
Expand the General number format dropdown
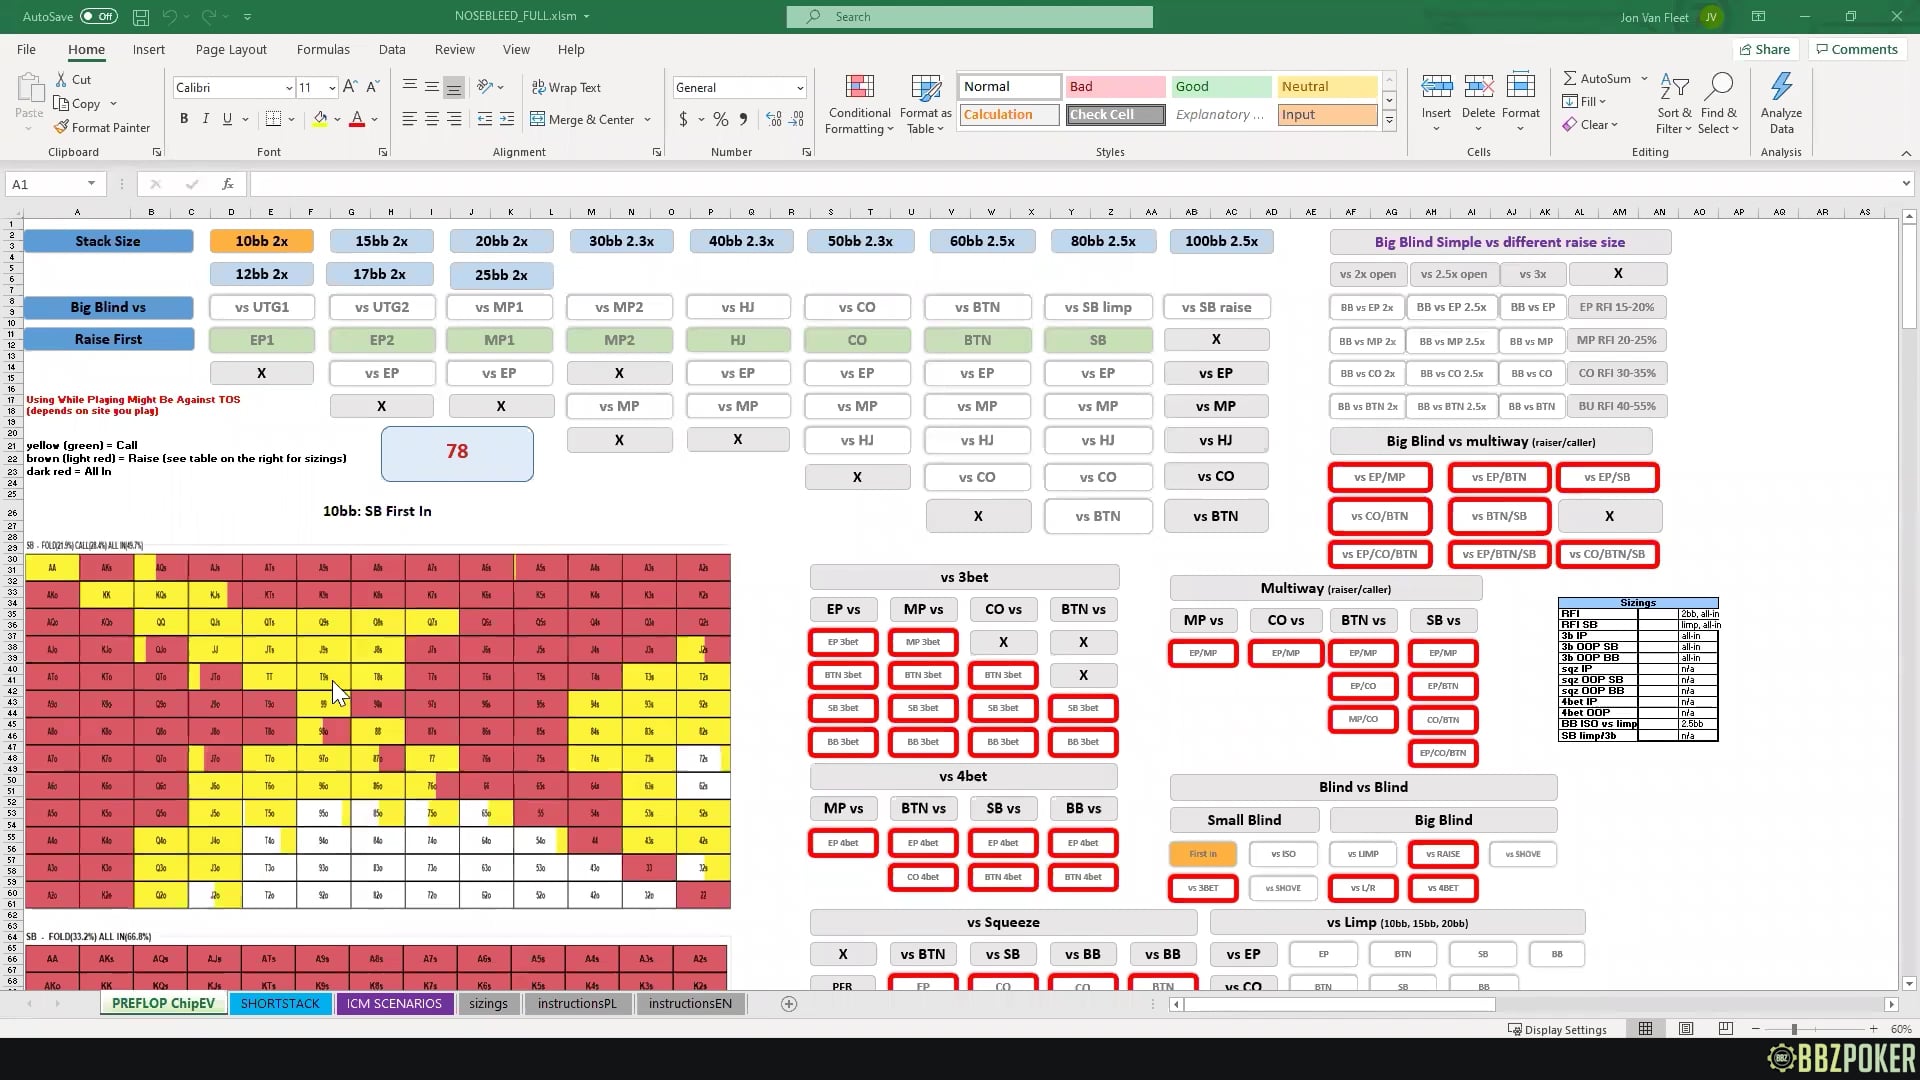click(x=799, y=88)
